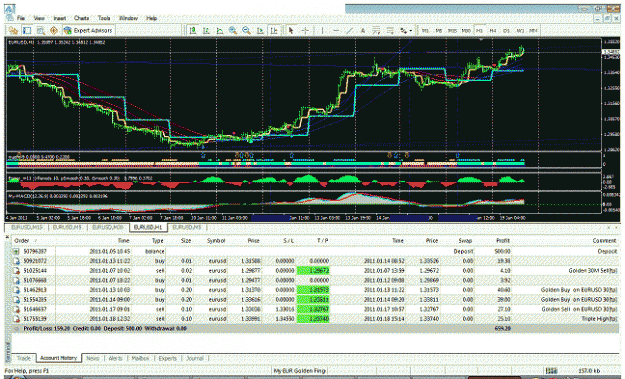
Task: Open the File menu
Action: coord(21,18)
